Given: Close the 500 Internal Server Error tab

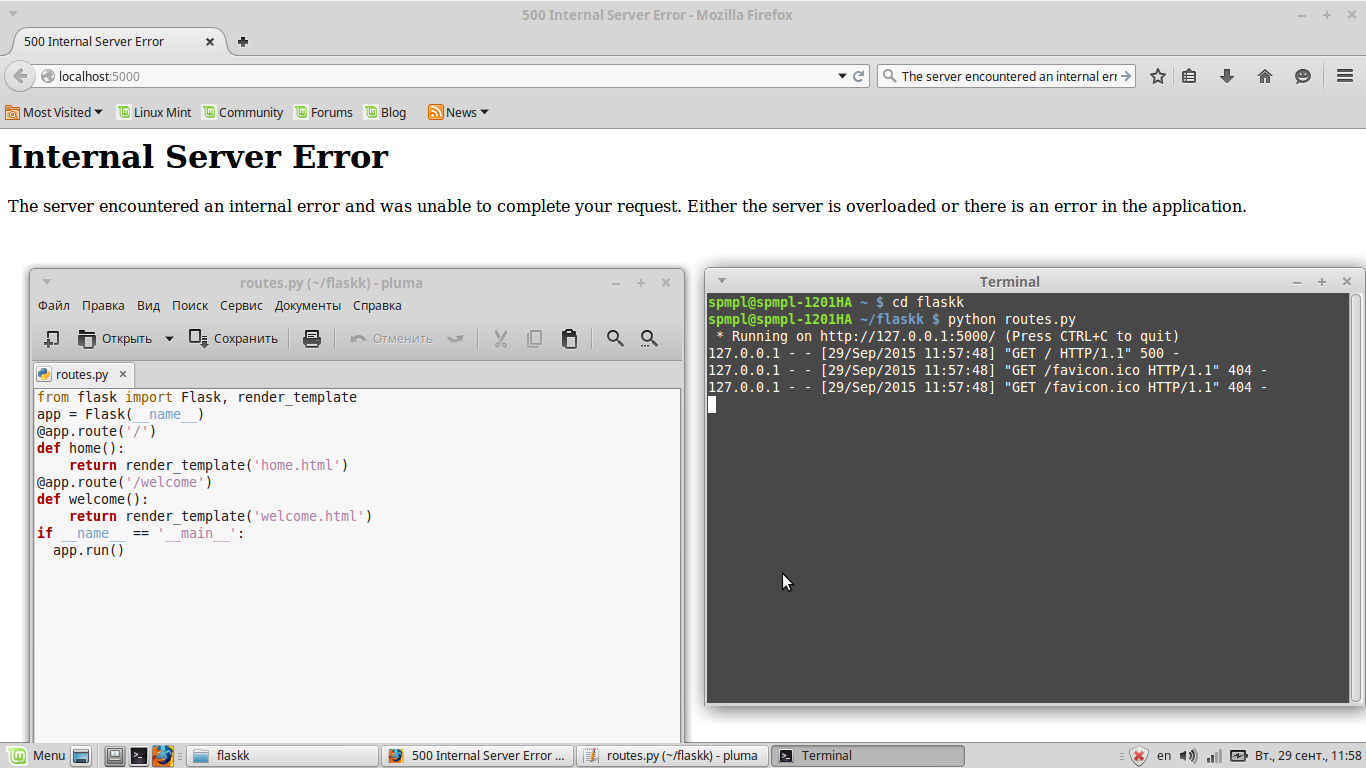Looking at the screenshot, I should [x=210, y=42].
